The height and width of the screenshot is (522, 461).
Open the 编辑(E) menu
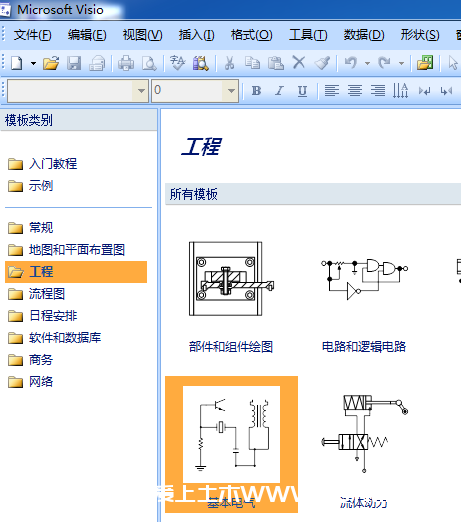point(87,35)
